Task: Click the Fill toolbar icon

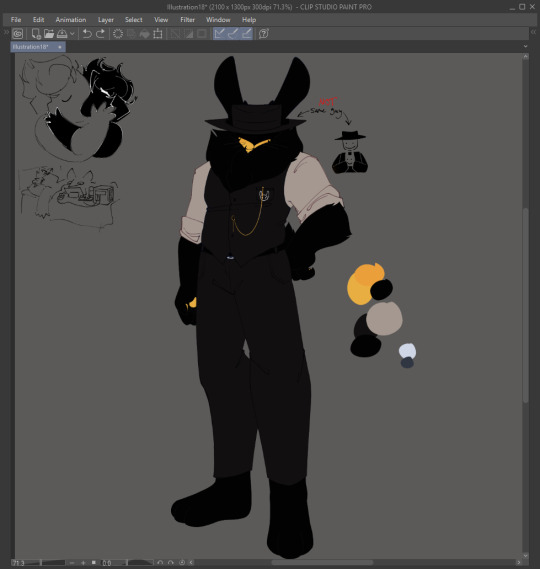Action: pos(144,34)
